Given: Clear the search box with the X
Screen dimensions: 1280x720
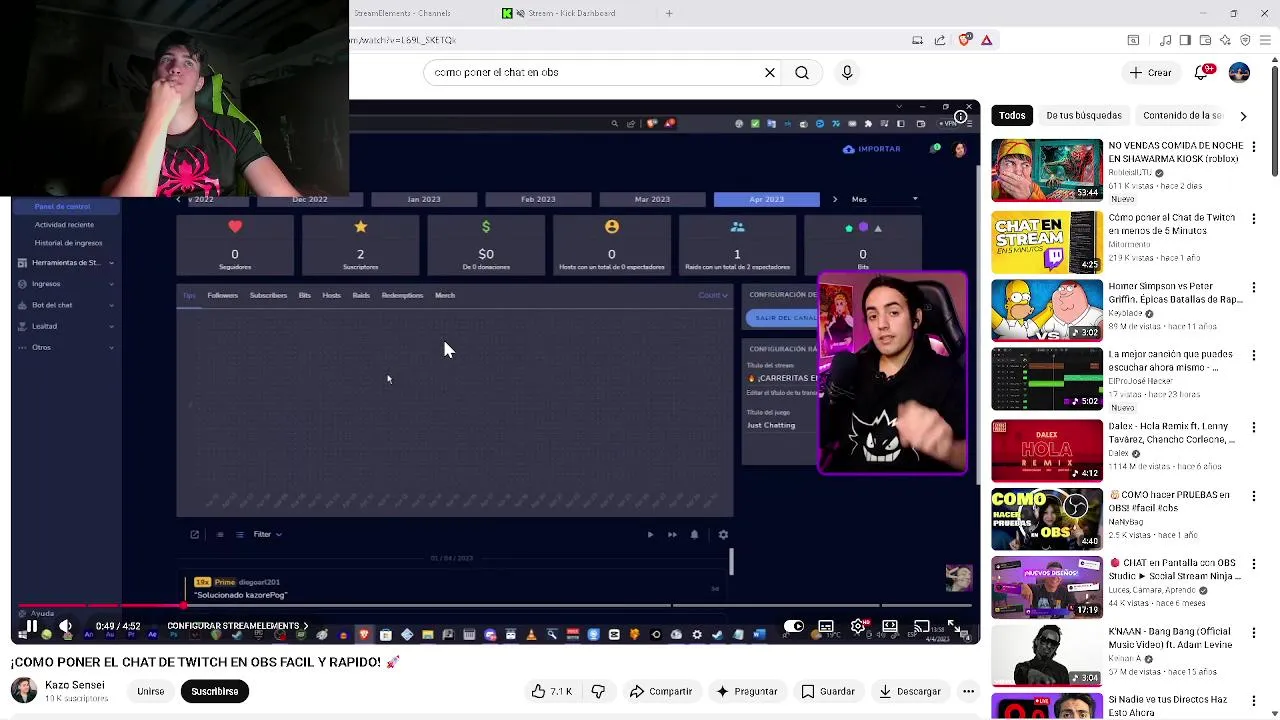Looking at the screenshot, I should [x=770, y=72].
